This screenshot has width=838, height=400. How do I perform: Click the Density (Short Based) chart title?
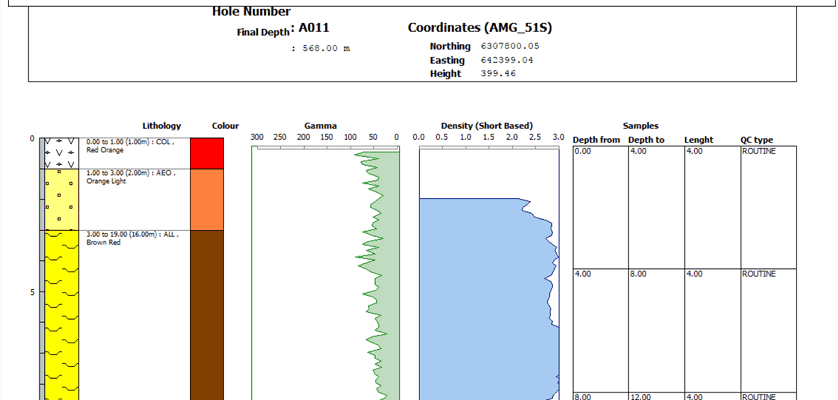click(x=486, y=126)
